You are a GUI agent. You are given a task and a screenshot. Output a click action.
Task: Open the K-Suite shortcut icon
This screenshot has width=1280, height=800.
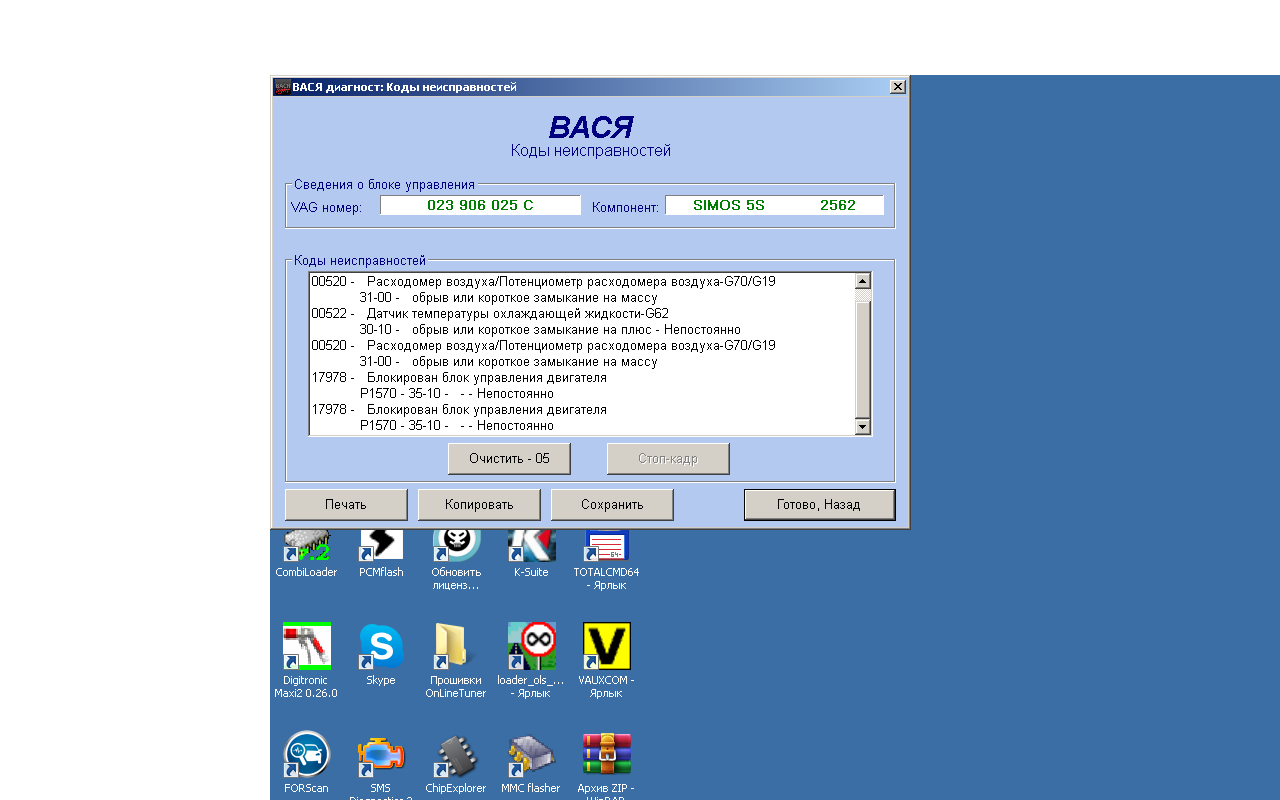pos(531,548)
